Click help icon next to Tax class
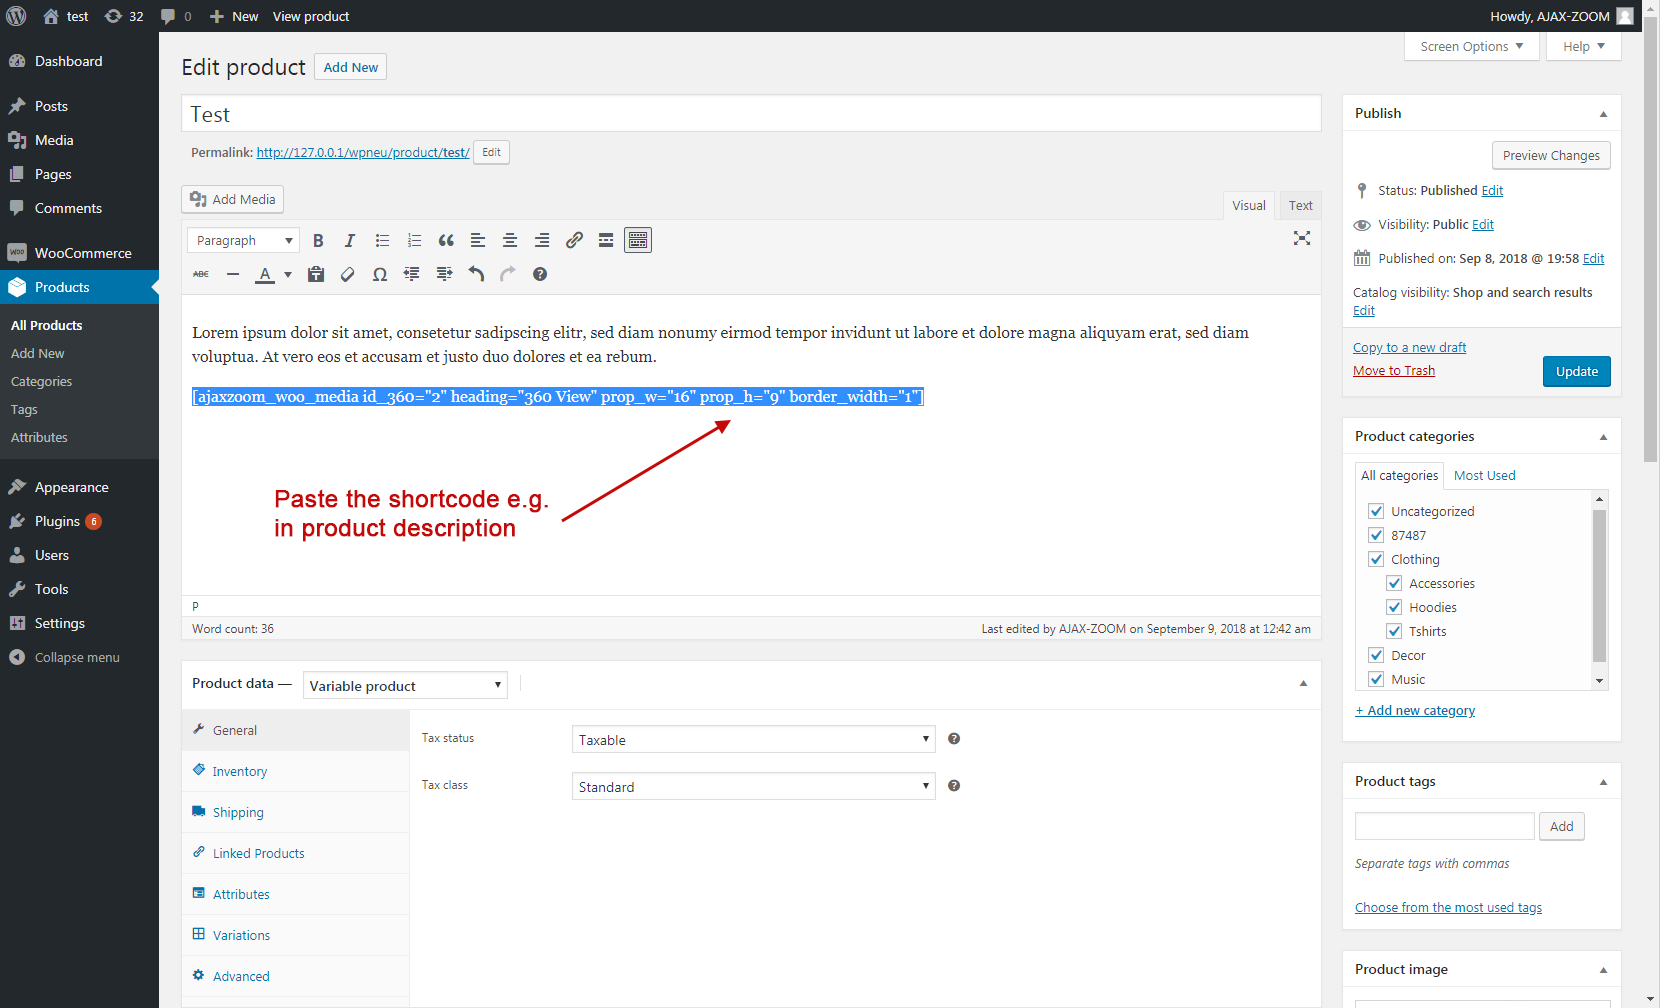This screenshot has height=1008, width=1660. click(x=954, y=786)
